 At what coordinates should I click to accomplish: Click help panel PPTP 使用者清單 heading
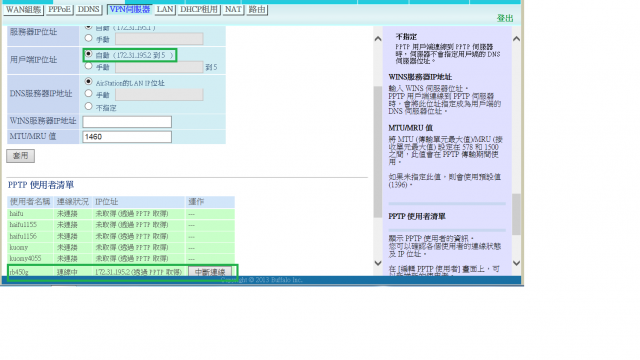point(417,216)
